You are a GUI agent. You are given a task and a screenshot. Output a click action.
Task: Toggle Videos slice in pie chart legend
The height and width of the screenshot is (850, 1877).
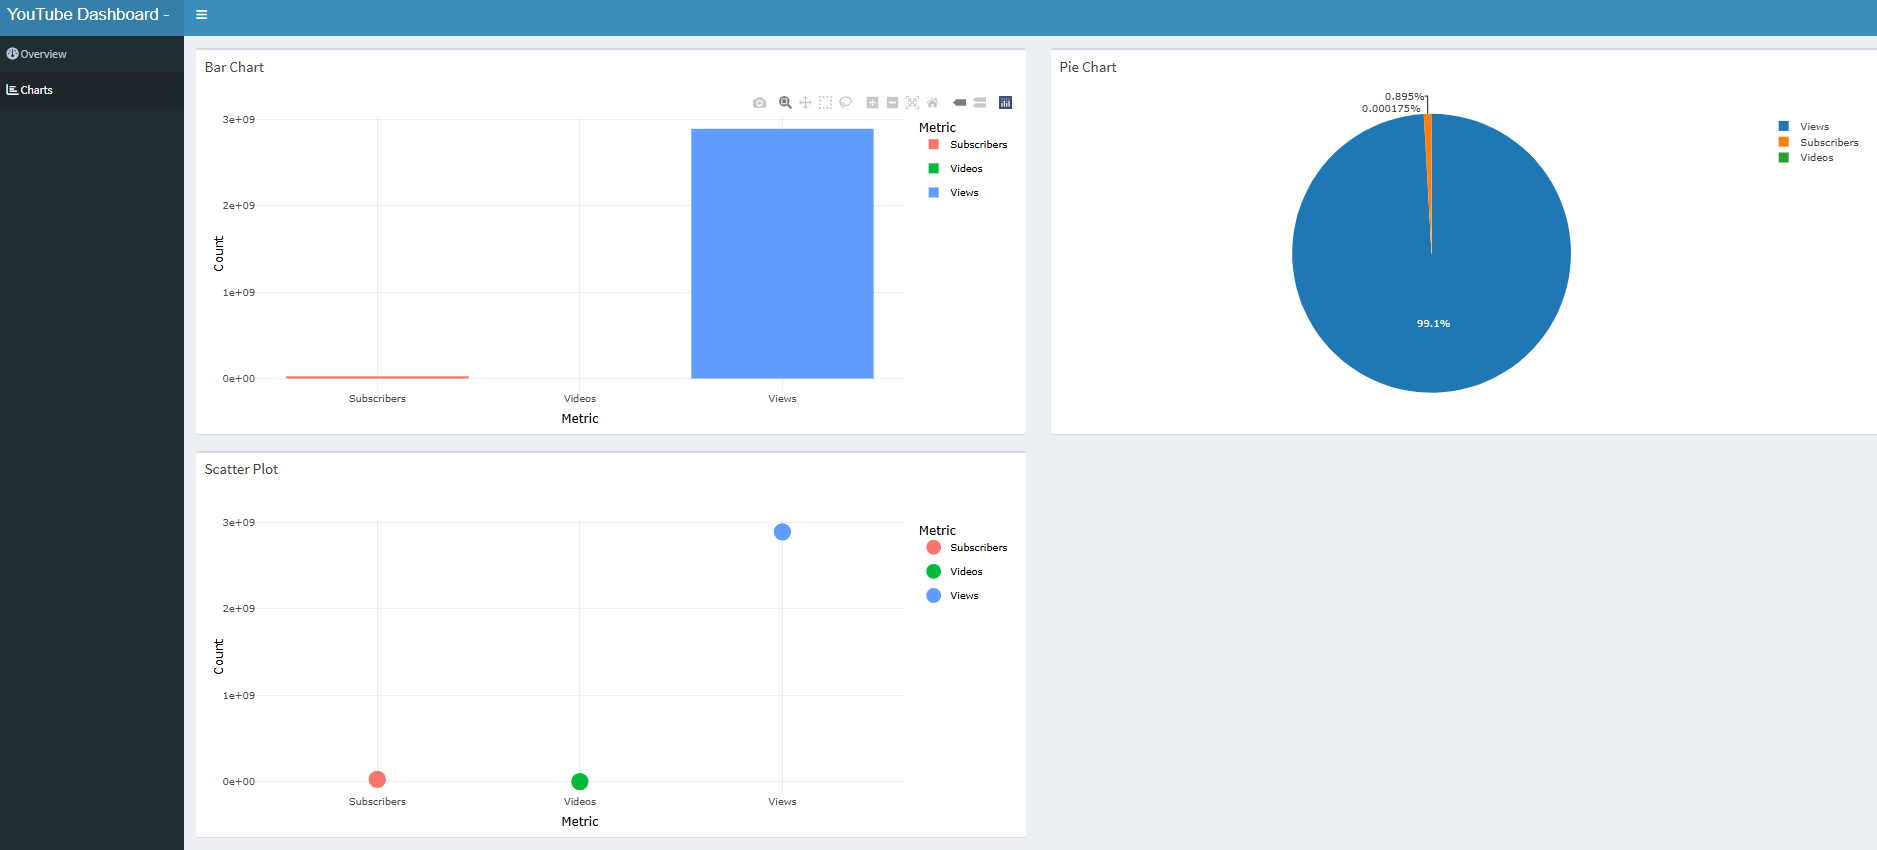tap(1806, 158)
